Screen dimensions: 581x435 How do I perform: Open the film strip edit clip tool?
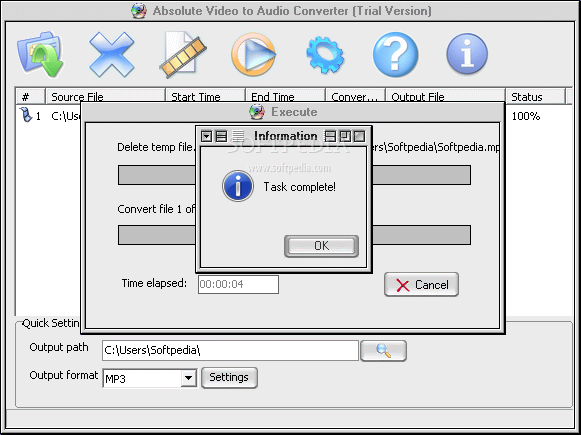click(183, 54)
